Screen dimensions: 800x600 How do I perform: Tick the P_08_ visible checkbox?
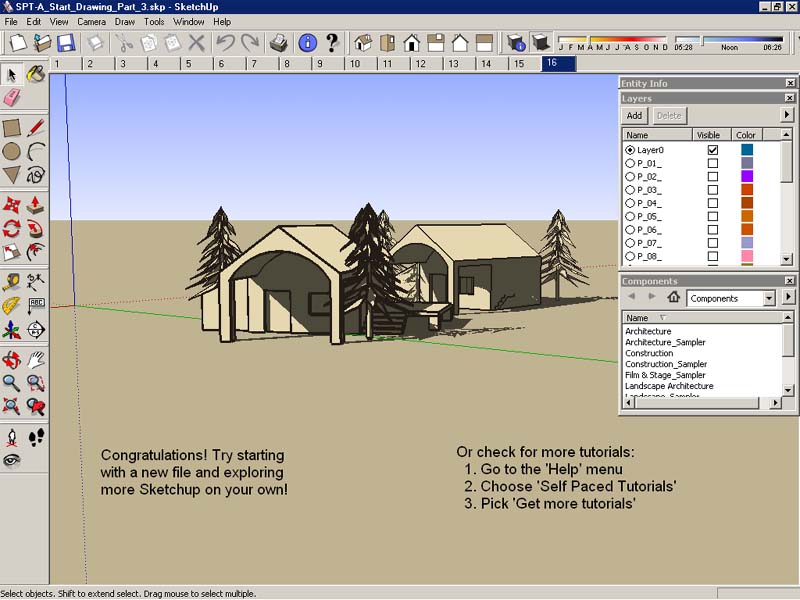click(x=713, y=256)
